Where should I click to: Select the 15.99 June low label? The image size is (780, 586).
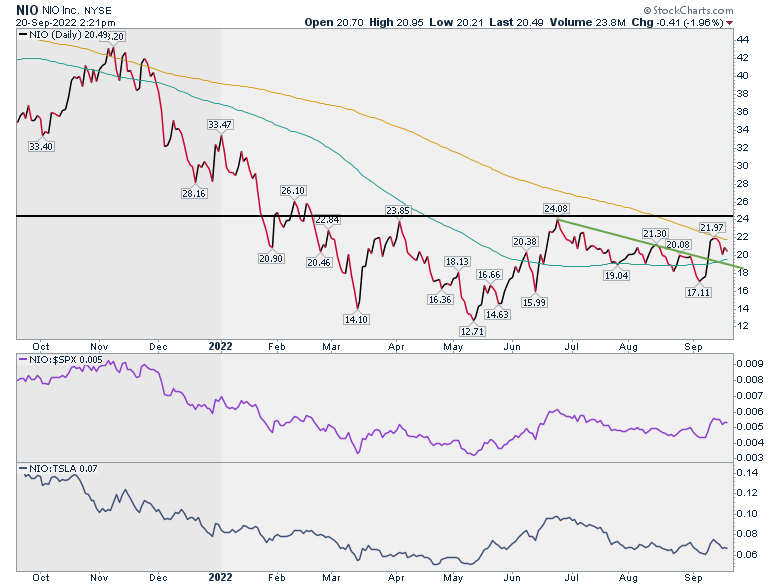[534, 302]
